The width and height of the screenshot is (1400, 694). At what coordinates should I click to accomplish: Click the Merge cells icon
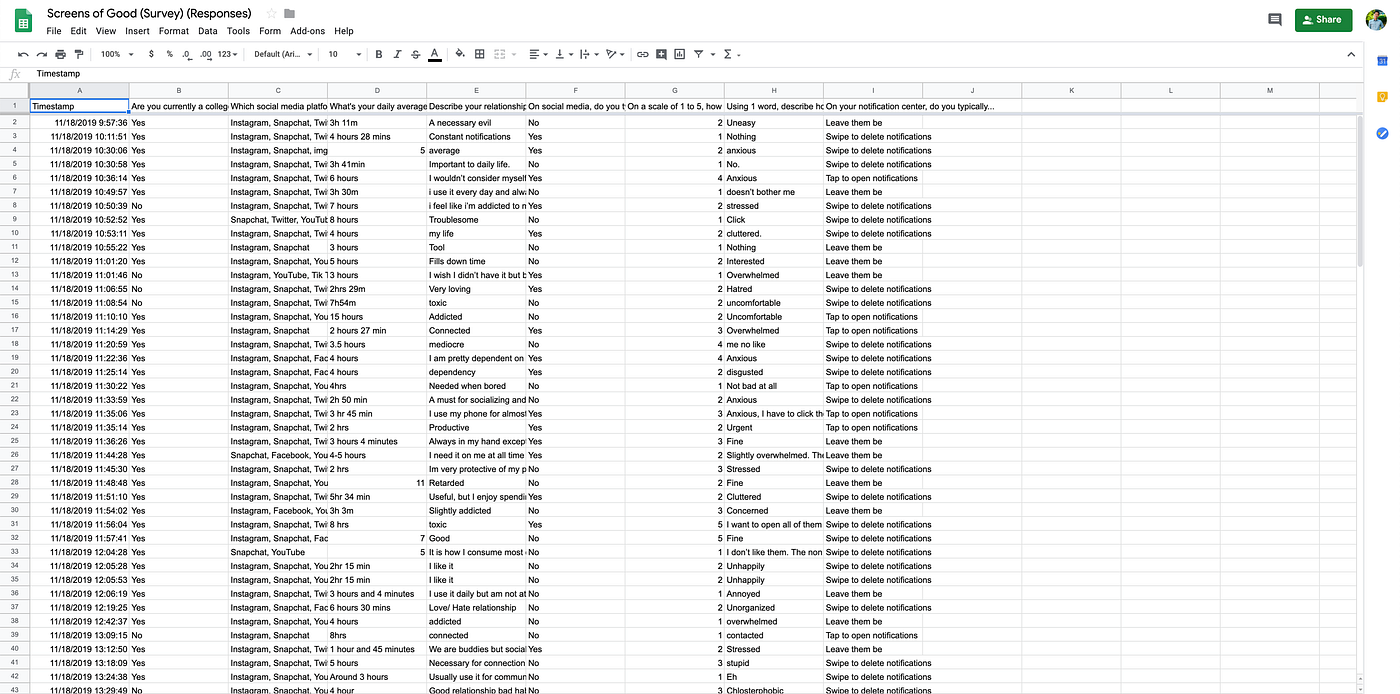click(500, 54)
